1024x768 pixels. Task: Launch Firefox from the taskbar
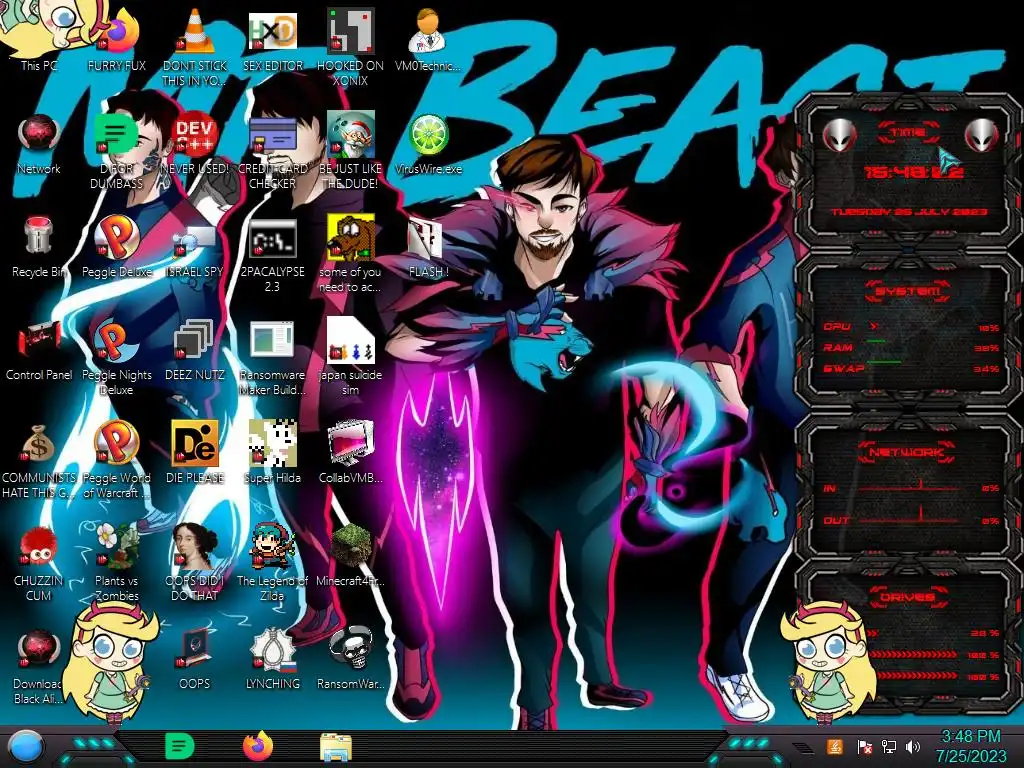click(258, 746)
